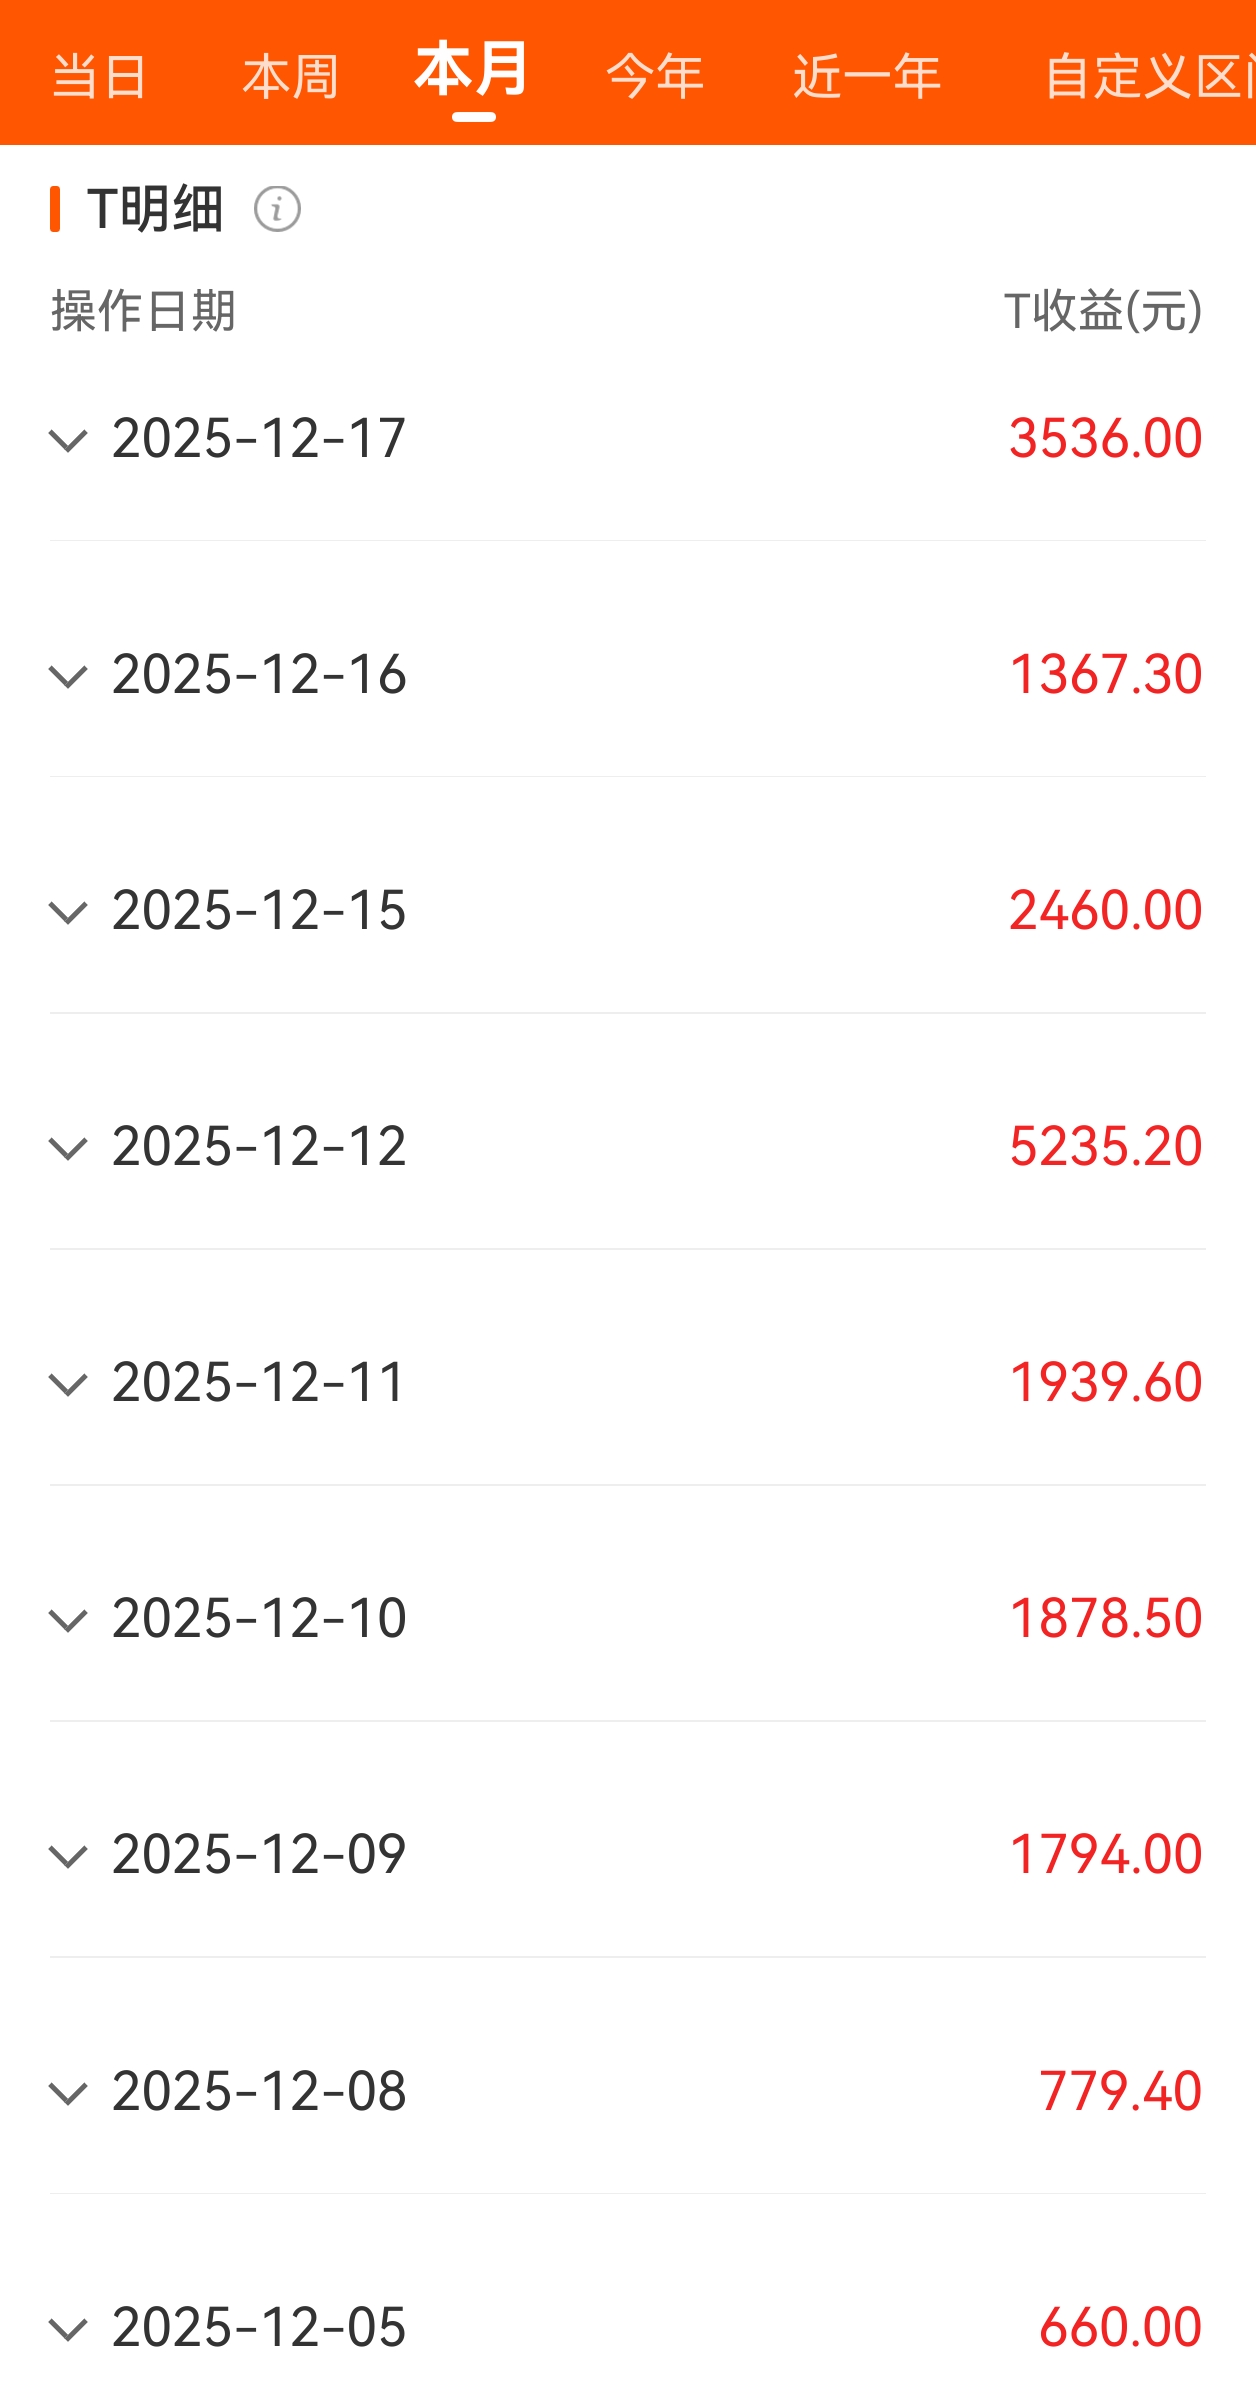The image size is (1256, 2402).
Task: Show the 近一年 period tab
Action: point(867,76)
